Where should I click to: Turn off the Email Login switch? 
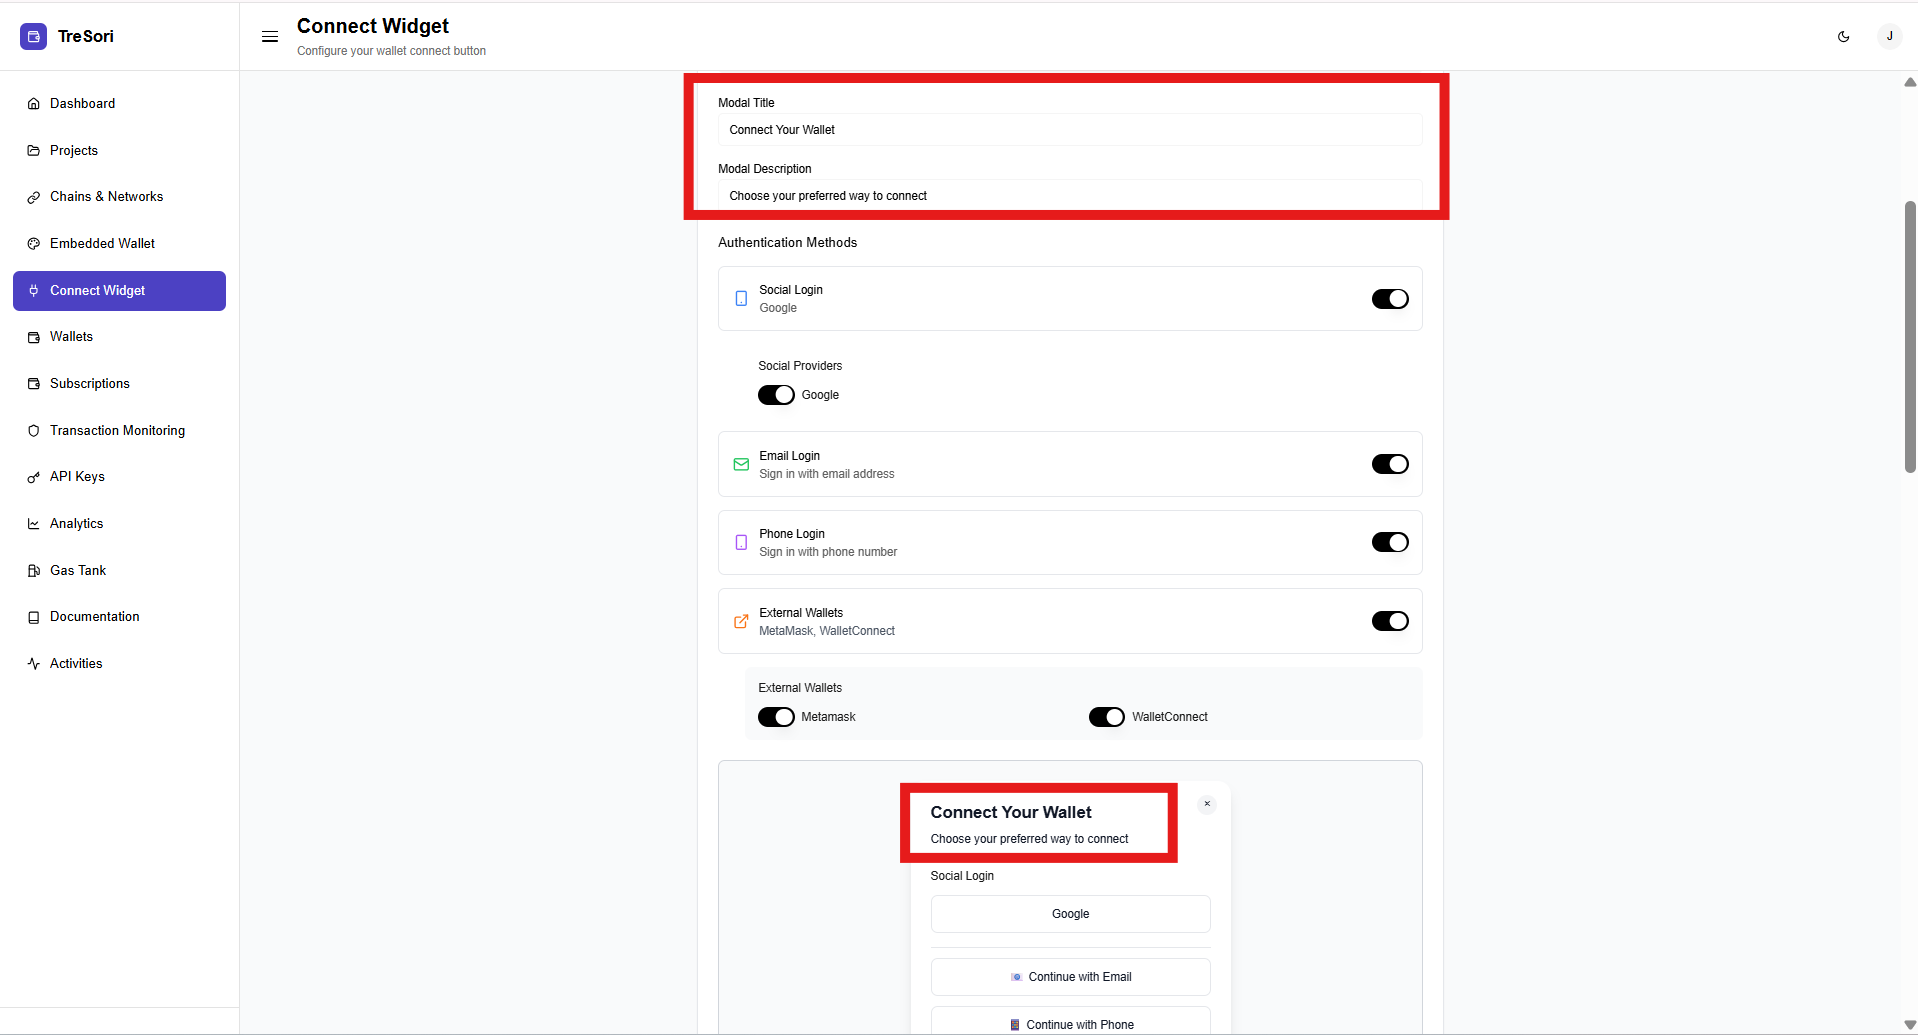tap(1389, 464)
